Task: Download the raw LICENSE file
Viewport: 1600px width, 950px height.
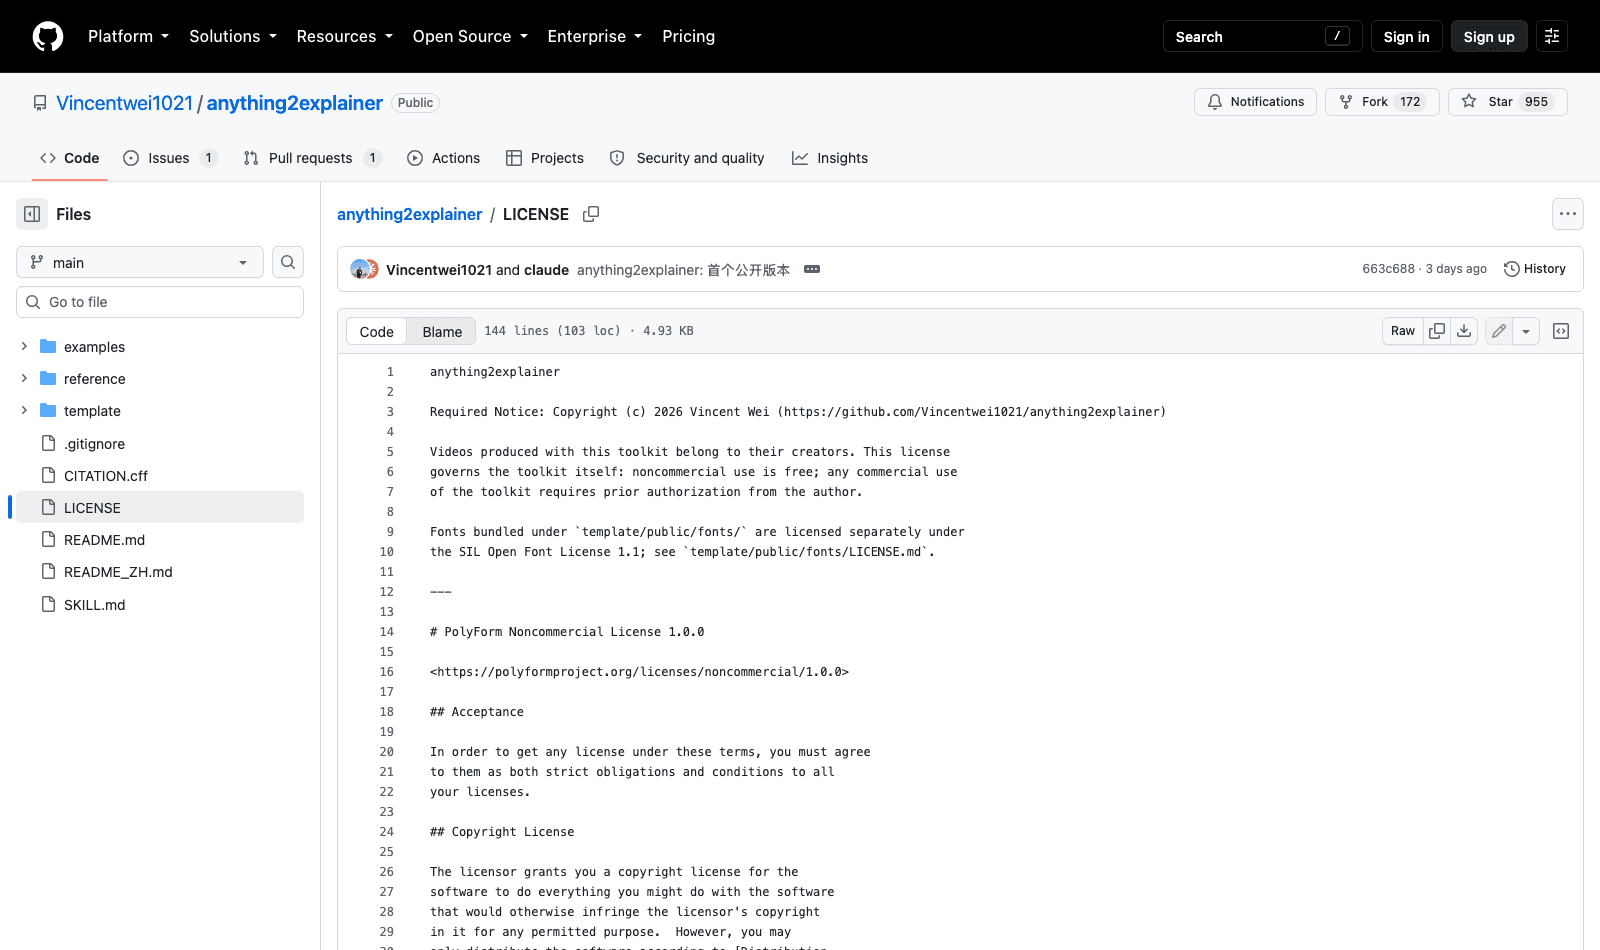Action: pyautogui.click(x=1464, y=331)
